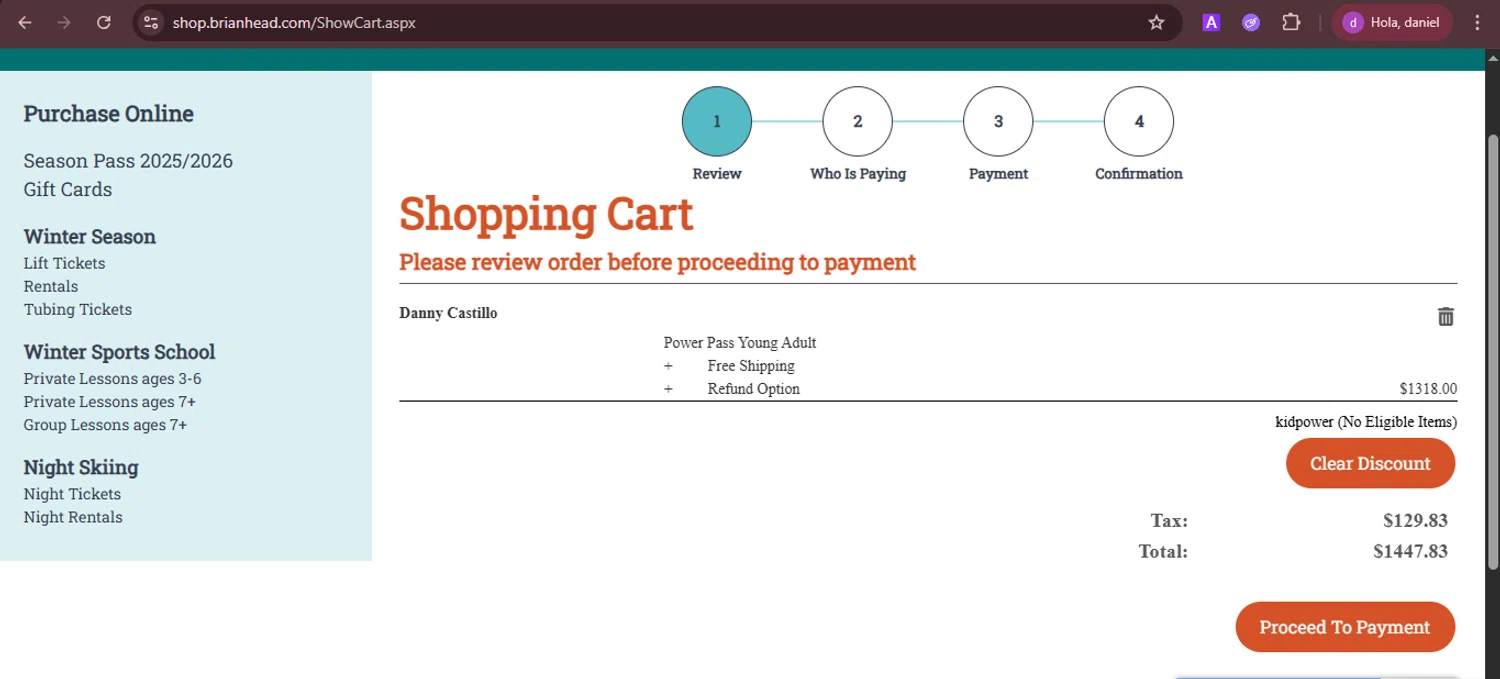Bookmark this page with the star icon
Screen dimensions: 1500x679
click(1156, 22)
